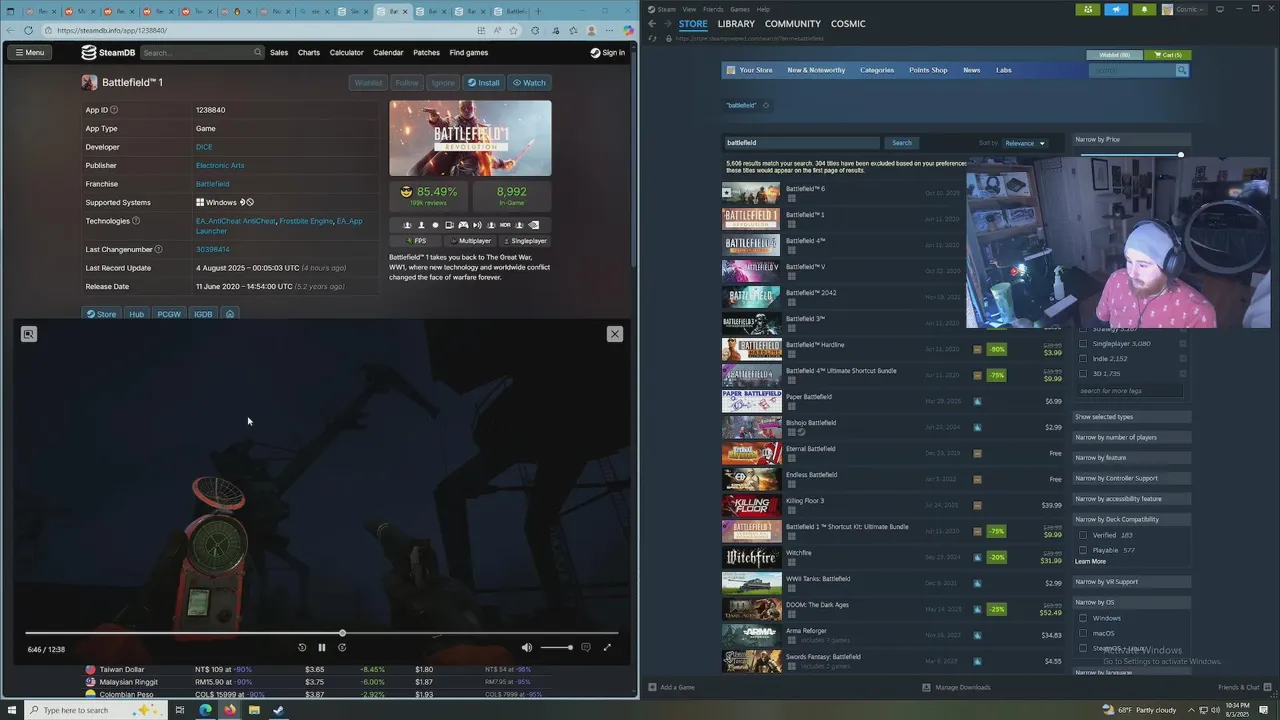Mute the video volume speaker icon

(527, 648)
